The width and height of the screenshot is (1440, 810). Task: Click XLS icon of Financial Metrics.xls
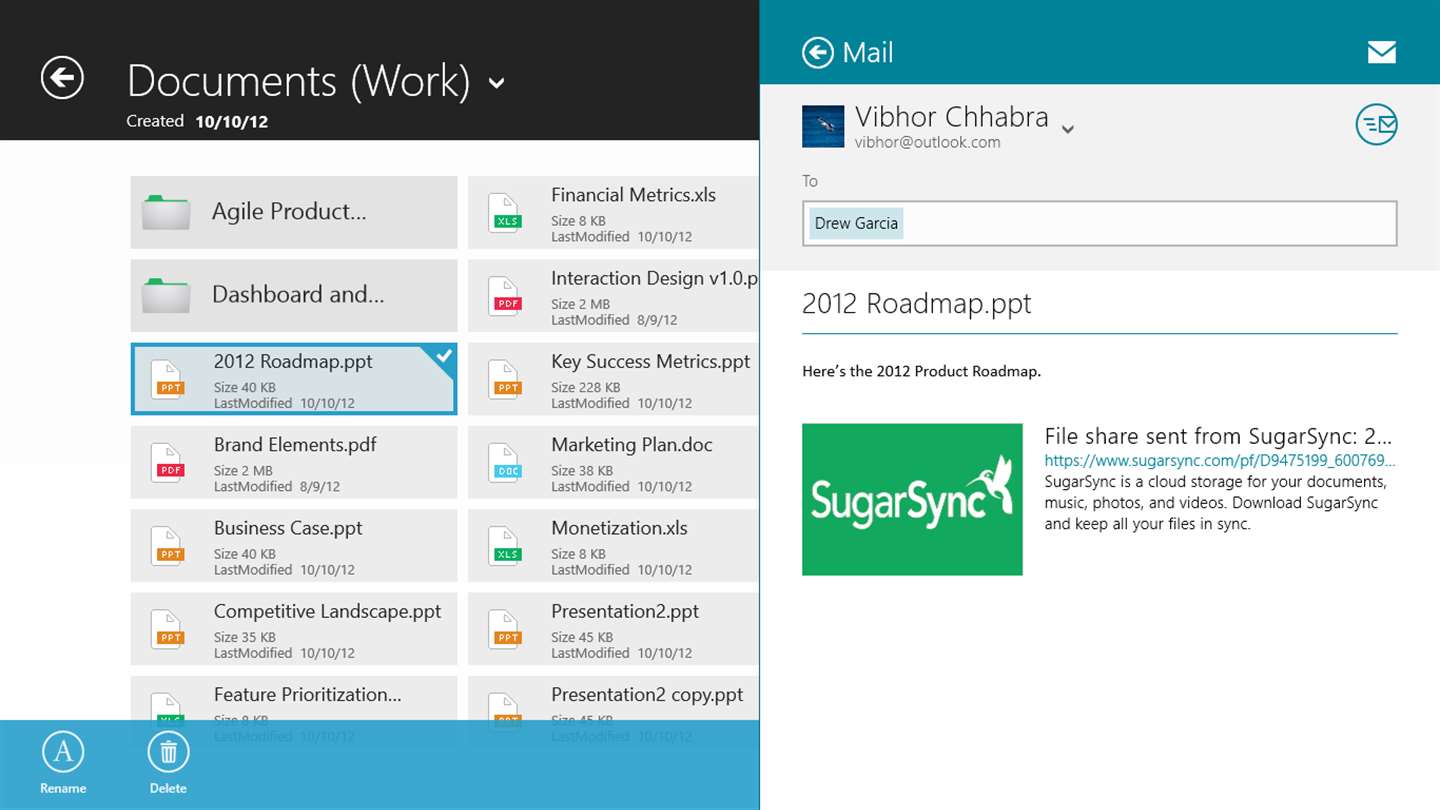pyautogui.click(x=507, y=213)
